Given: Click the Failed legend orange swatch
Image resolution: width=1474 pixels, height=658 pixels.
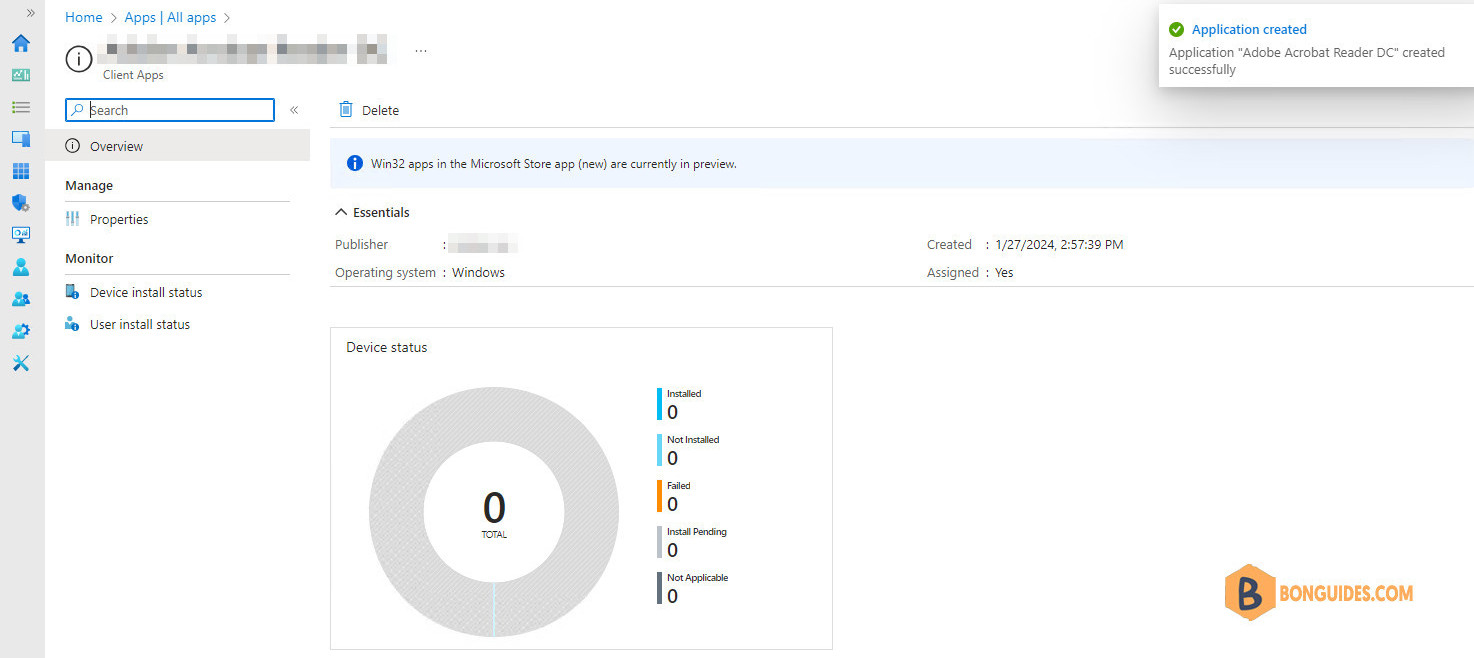Looking at the screenshot, I should (x=659, y=496).
